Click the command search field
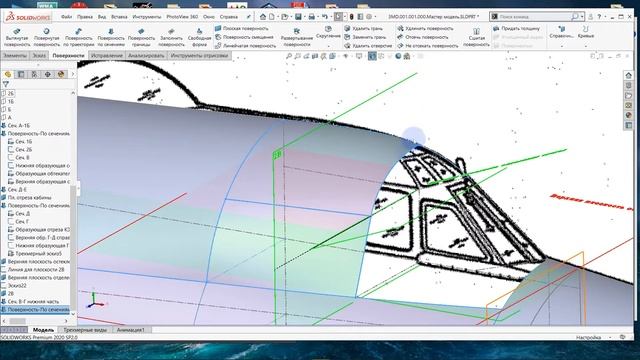640x360 pixels. click(535, 17)
